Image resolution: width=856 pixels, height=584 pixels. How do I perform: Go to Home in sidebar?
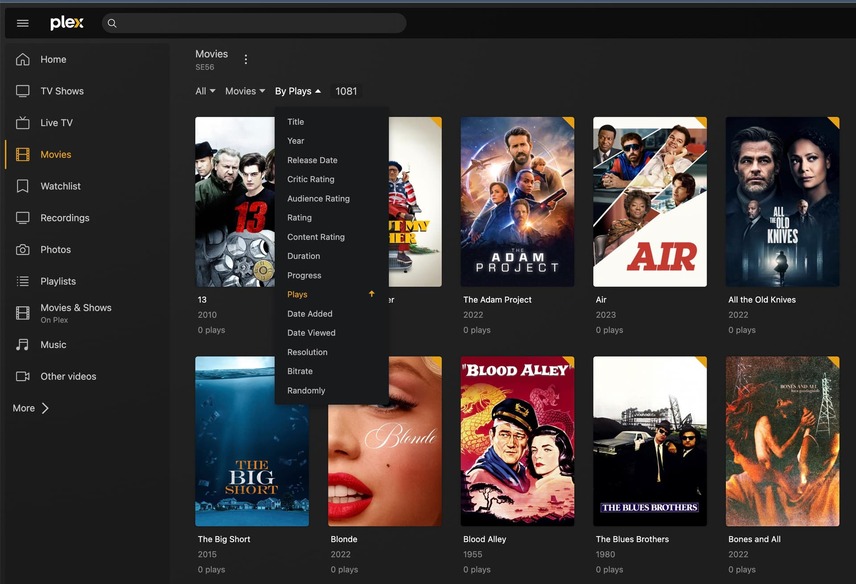(53, 59)
